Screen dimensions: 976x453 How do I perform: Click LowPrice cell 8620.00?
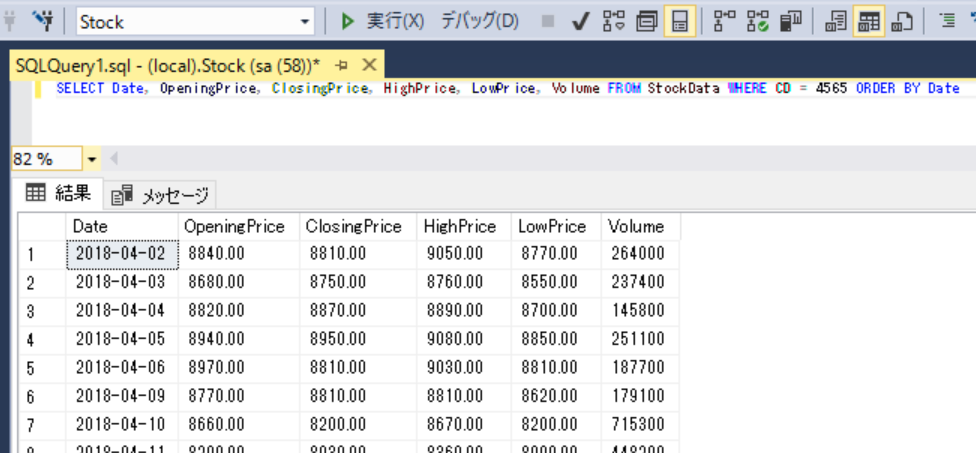tap(556, 397)
